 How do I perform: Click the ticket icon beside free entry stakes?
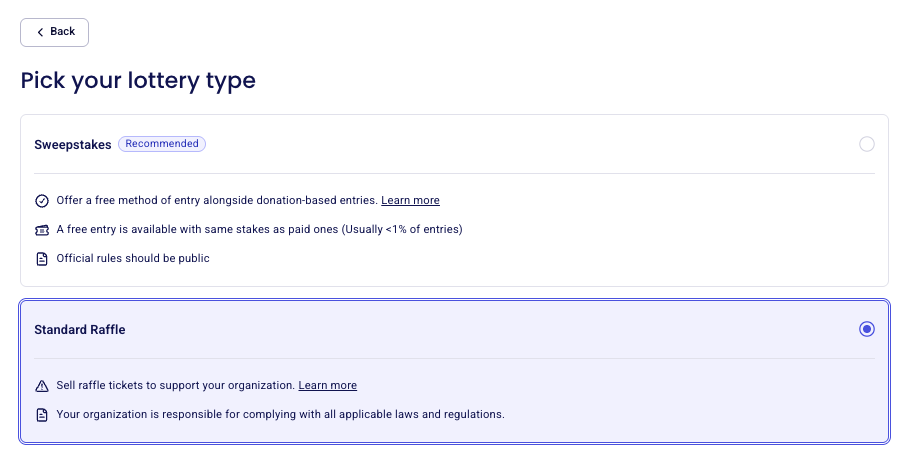point(42,230)
